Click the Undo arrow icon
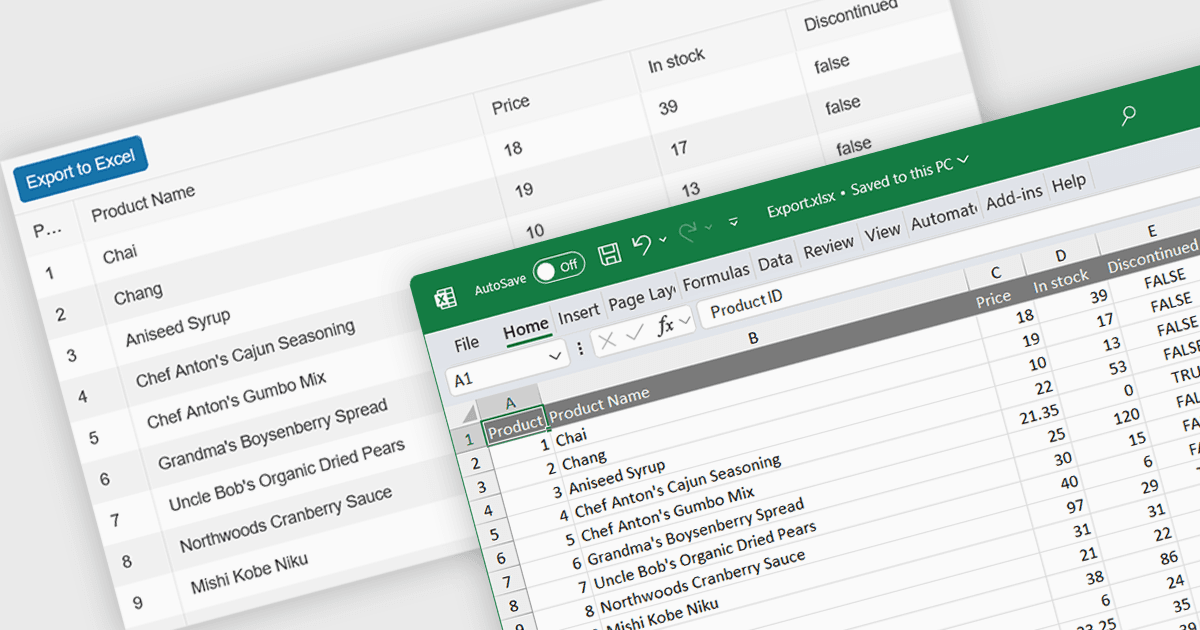Screen dimensions: 1200x630 pos(642,245)
